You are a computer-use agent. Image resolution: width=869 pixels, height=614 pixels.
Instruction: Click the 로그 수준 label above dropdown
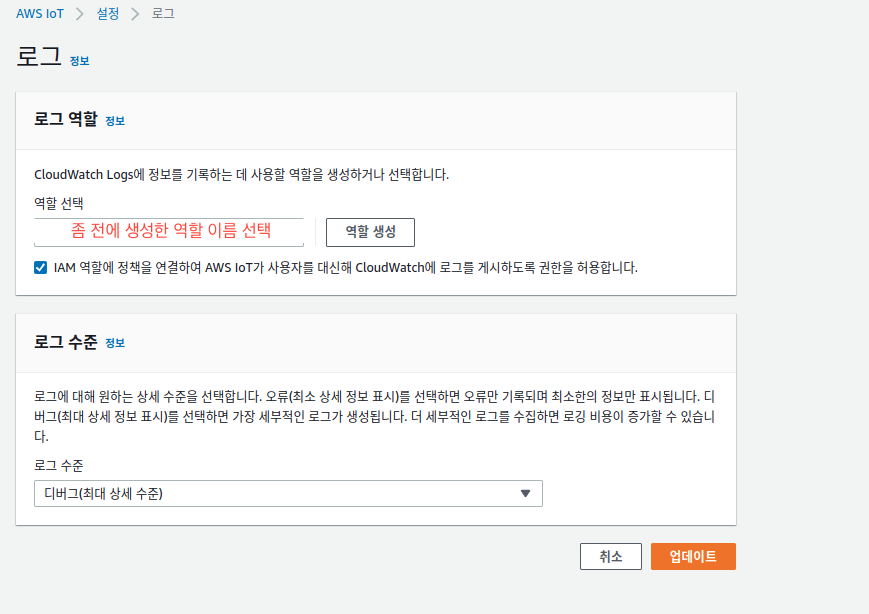click(x=59, y=465)
